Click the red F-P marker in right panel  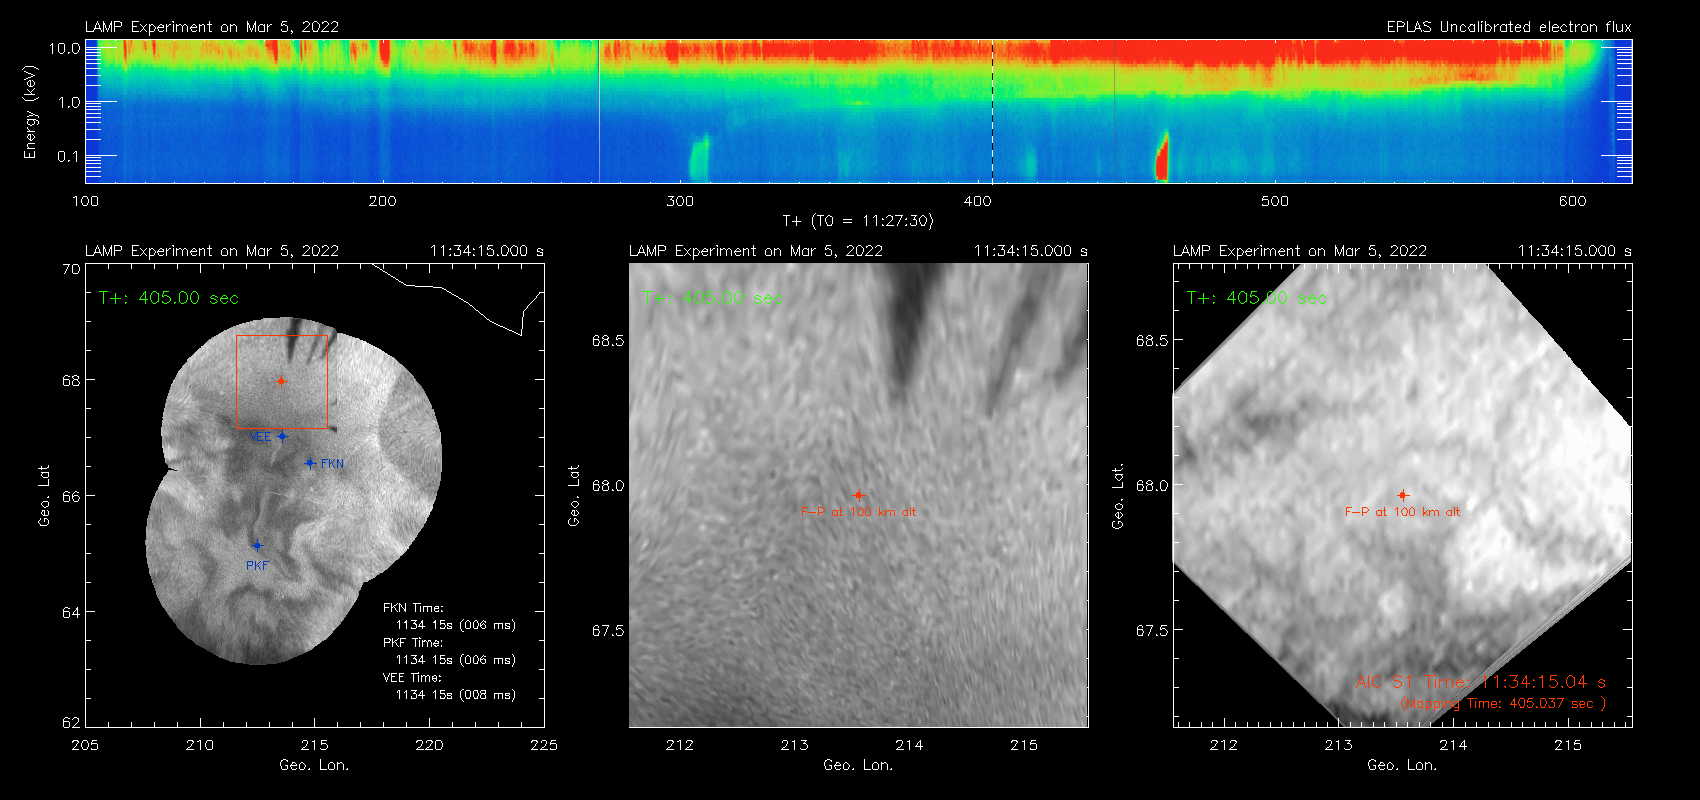(1403, 495)
